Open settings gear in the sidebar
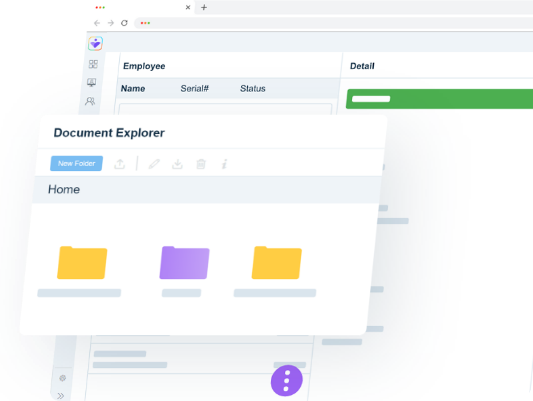533x401 pixels. (x=63, y=378)
